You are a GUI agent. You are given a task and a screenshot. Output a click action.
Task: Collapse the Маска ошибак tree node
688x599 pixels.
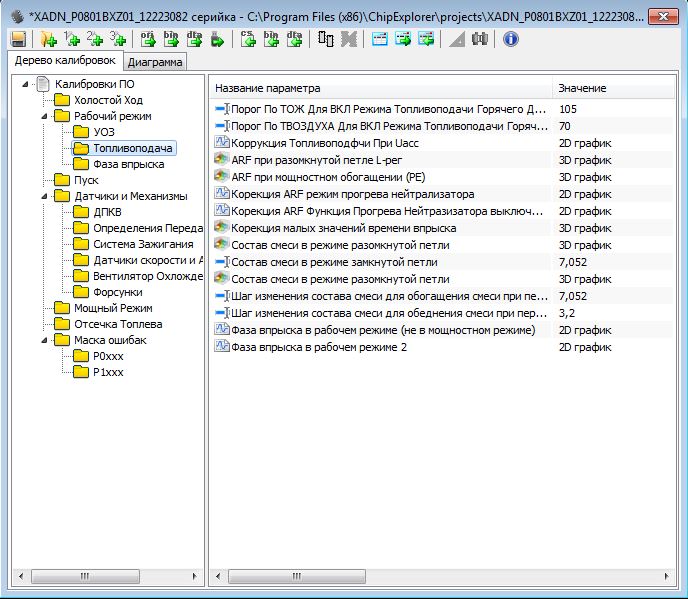(44, 340)
